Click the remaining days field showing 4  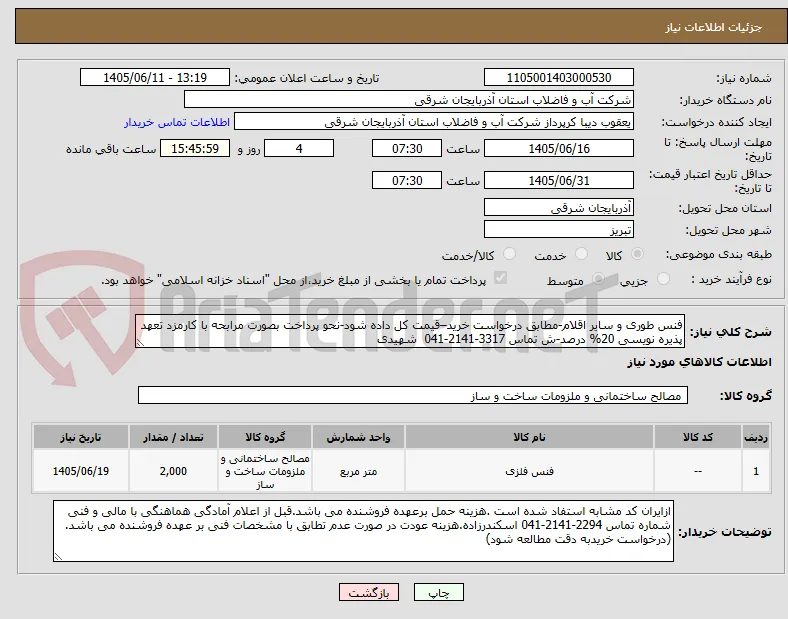[x=299, y=148]
